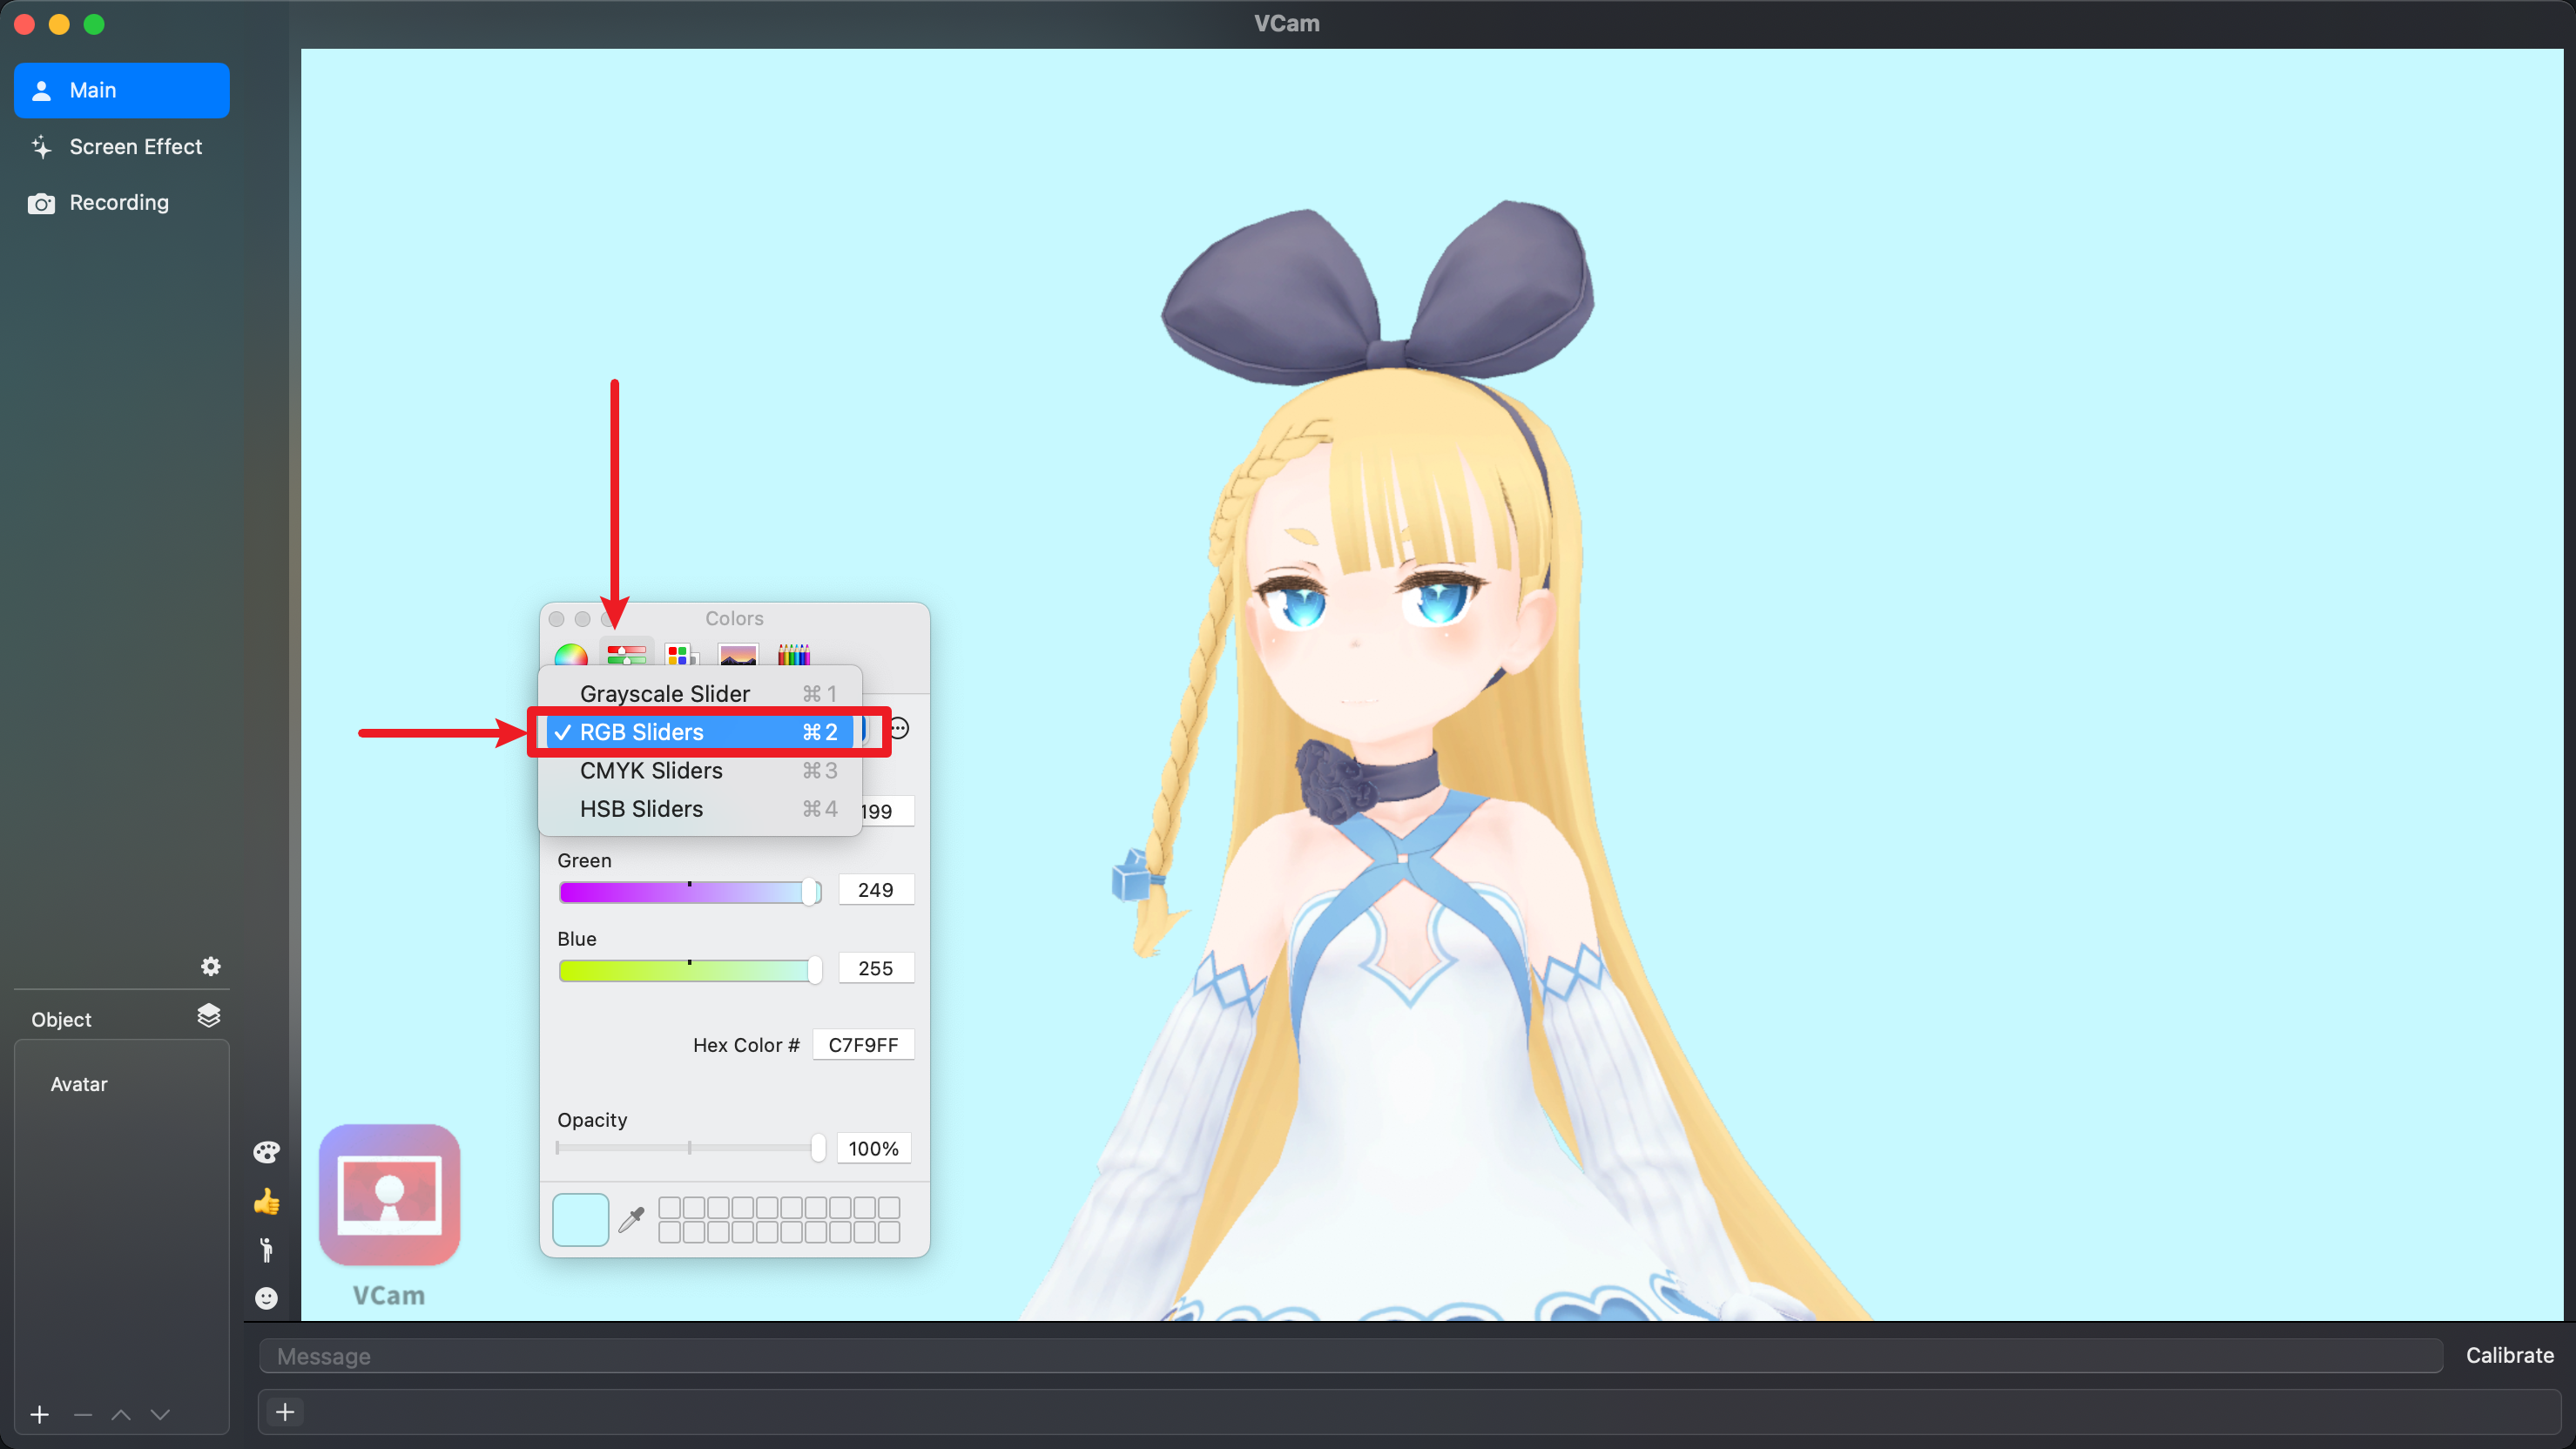Viewport: 2576px width, 1449px height.
Task: Click the smiley face expression icon
Action: 266,1298
